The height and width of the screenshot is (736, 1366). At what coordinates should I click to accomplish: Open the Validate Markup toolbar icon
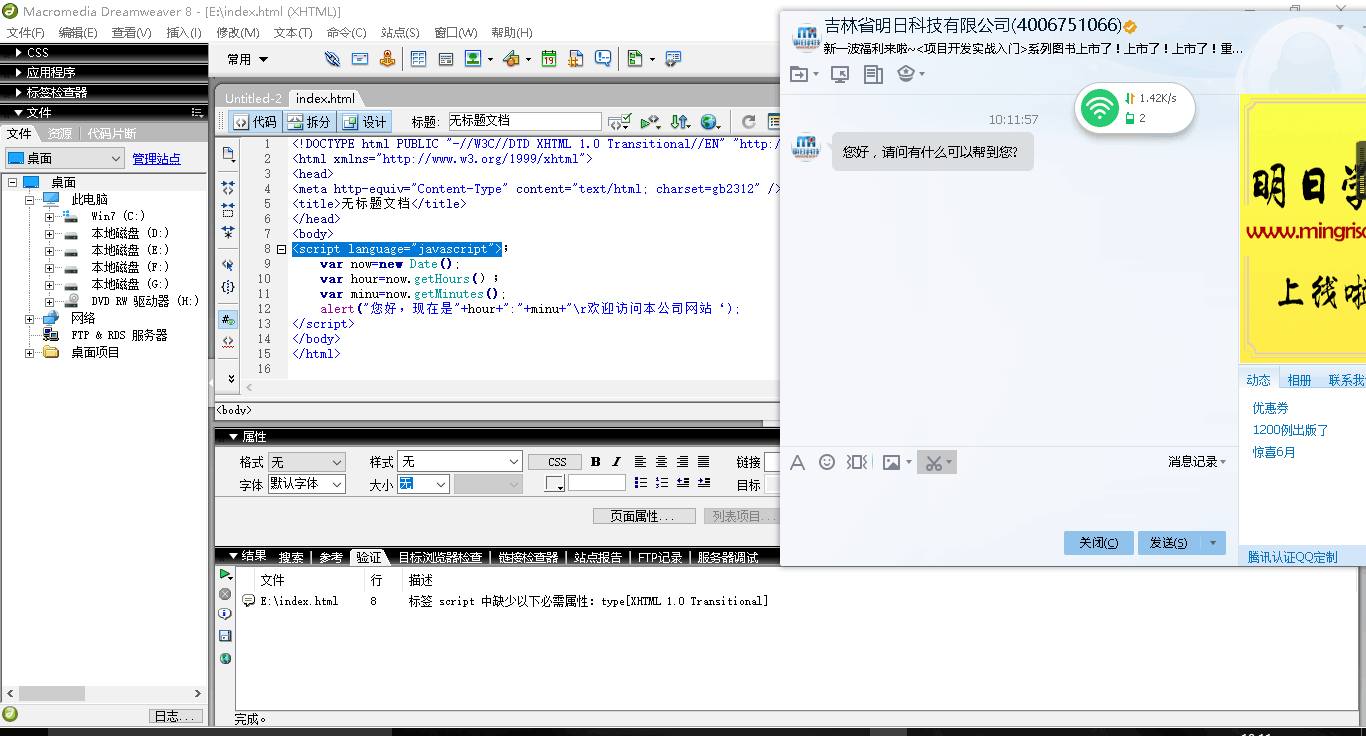[620, 122]
